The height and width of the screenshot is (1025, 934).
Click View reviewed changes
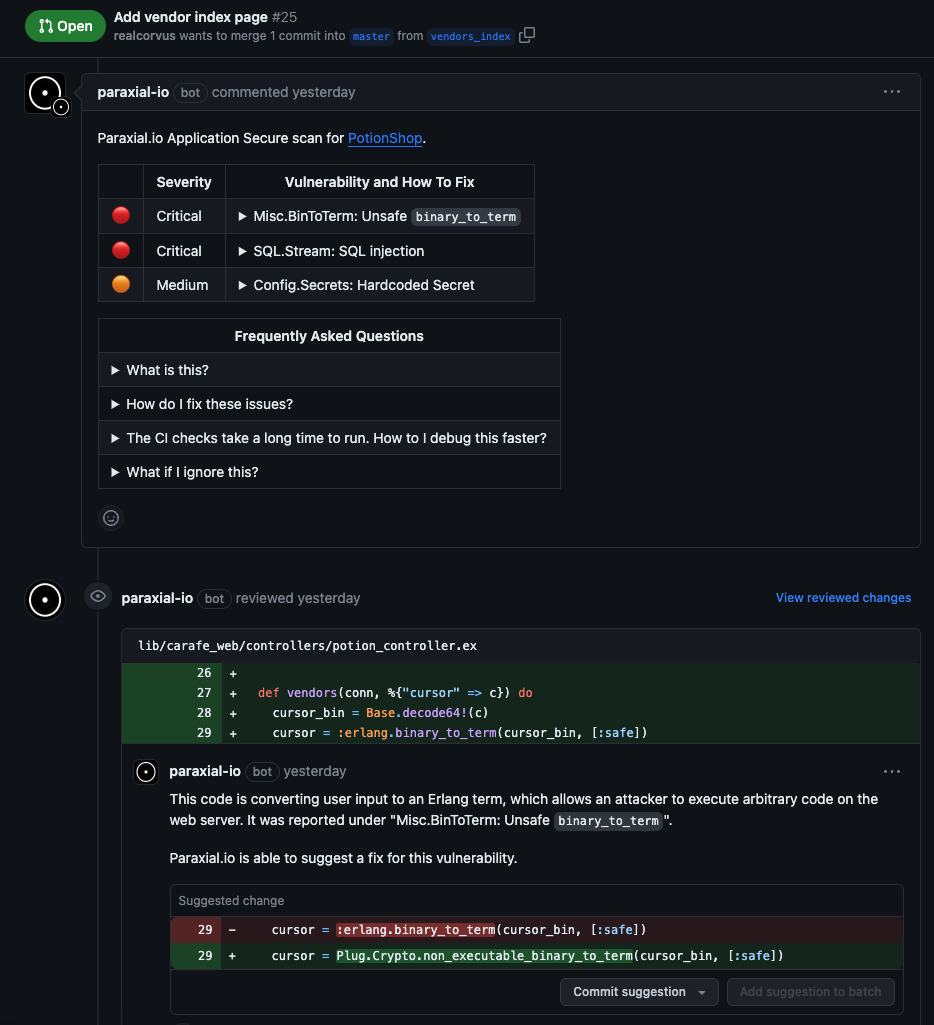(843, 597)
